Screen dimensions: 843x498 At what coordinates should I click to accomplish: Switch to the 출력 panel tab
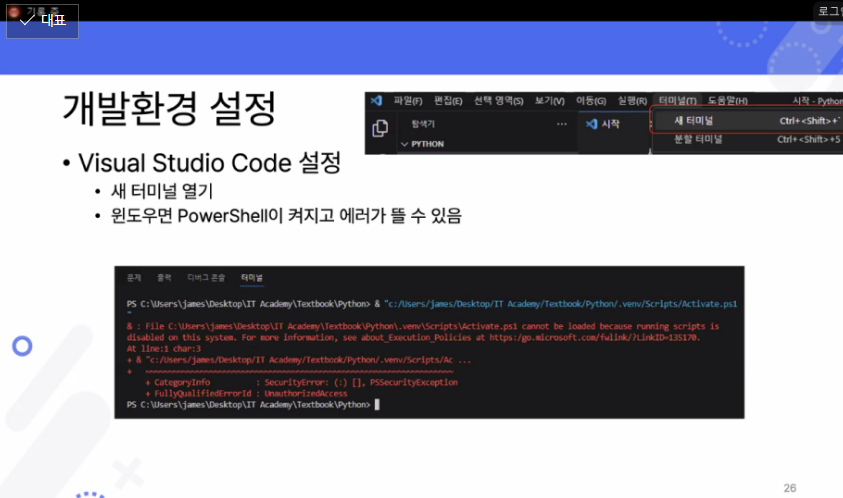coord(164,278)
